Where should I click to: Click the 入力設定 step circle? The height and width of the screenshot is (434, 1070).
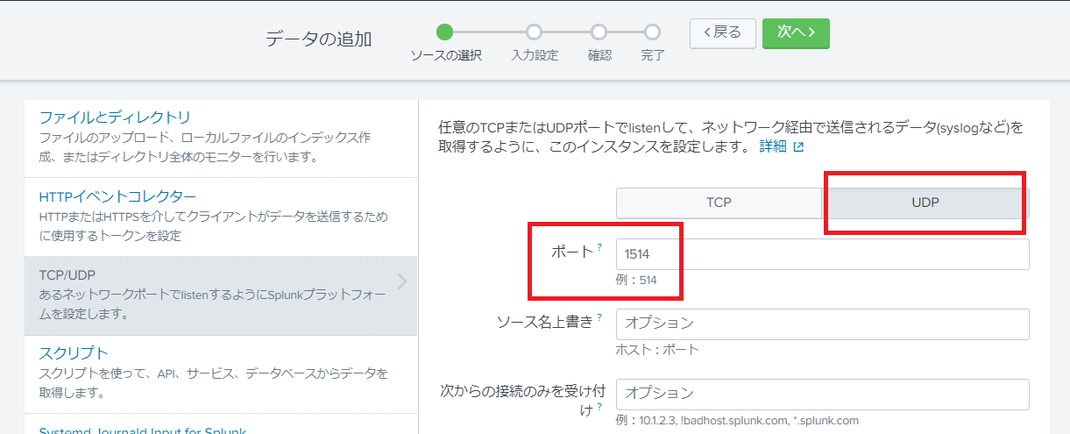click(x=534, y=32)
